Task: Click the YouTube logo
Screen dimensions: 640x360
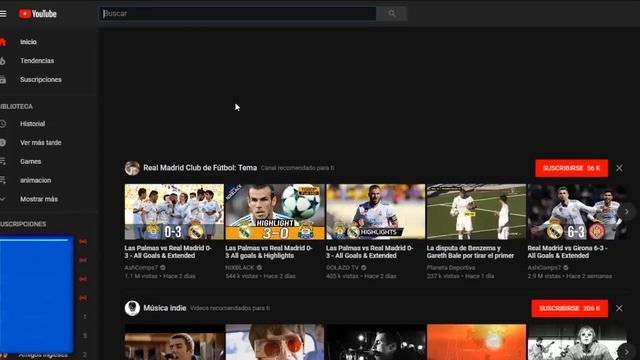Action: pyautogui.click(x=38, y=14)
